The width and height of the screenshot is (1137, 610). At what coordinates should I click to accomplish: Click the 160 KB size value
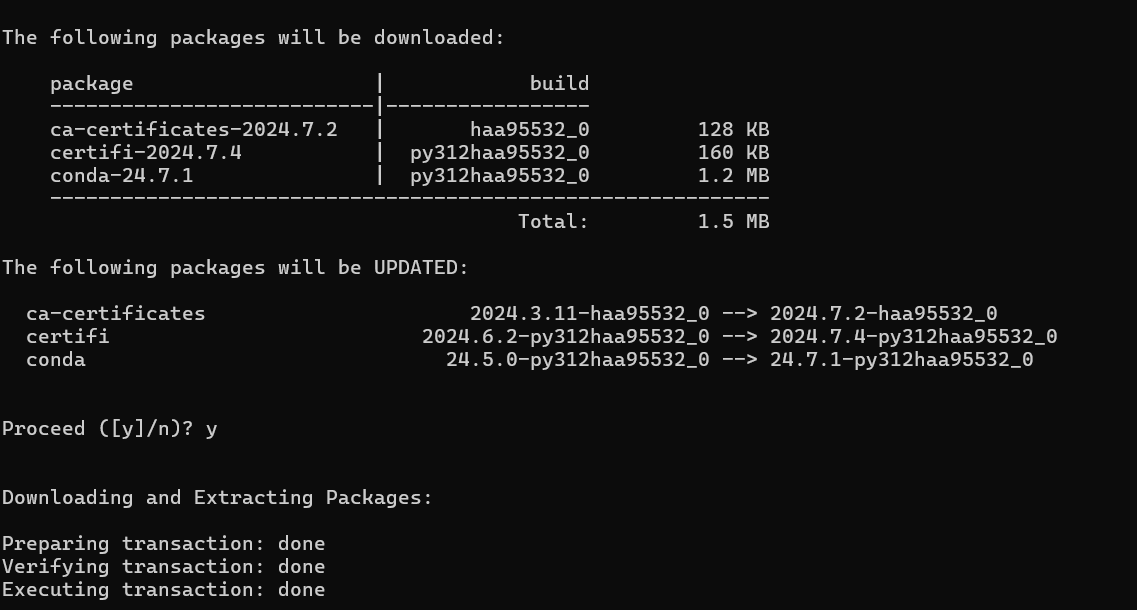(x=733, y=152)
